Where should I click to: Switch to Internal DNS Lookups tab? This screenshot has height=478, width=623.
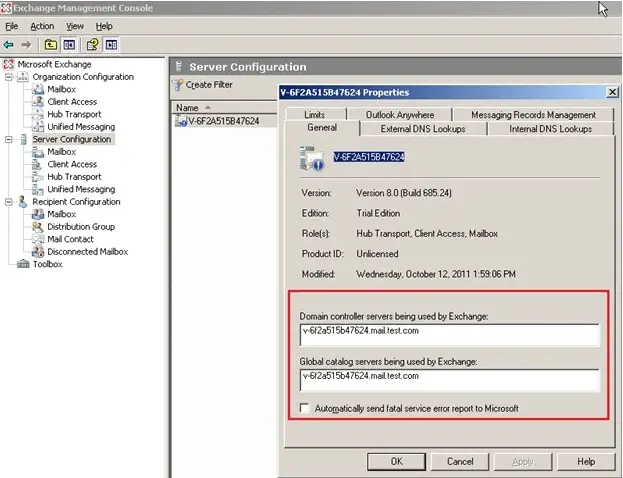[550, 129]
